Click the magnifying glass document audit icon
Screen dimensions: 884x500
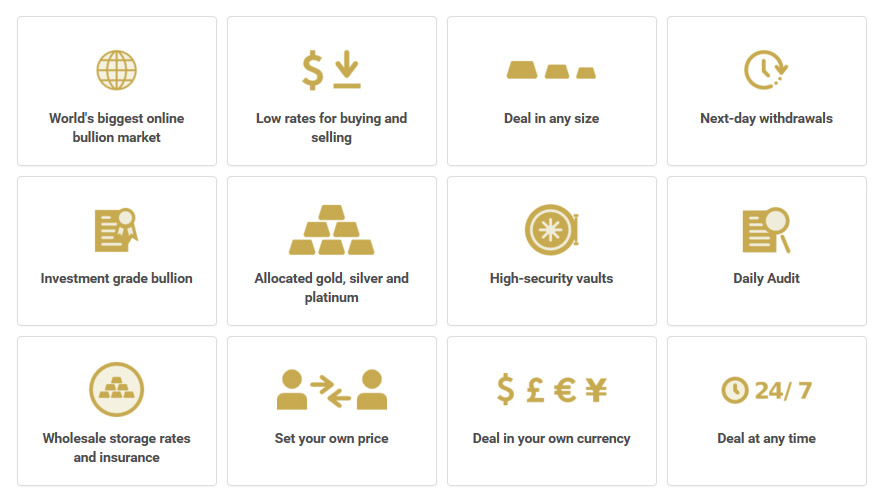click(766, 230)
